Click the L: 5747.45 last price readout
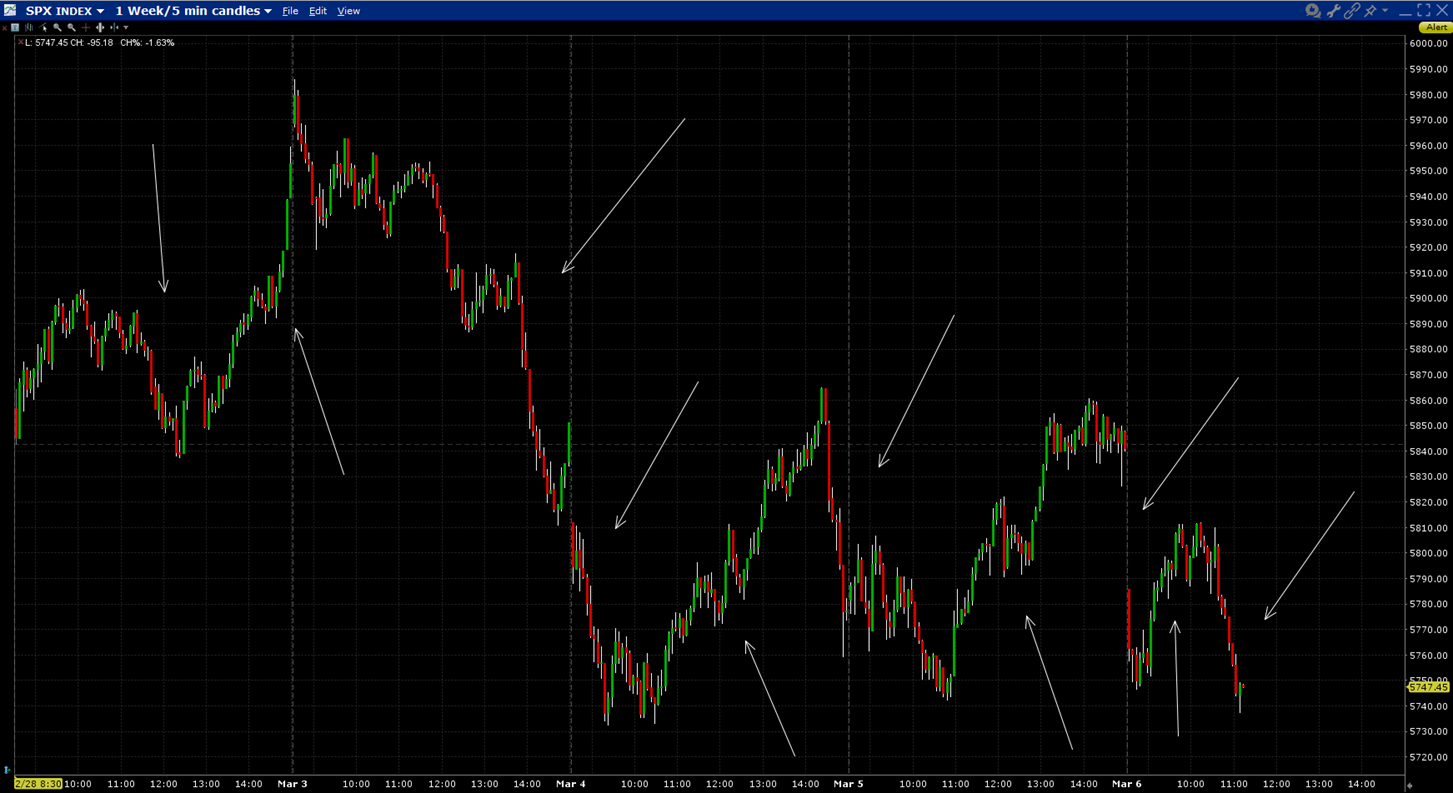Screen dimensions: 1453x793 46,43
